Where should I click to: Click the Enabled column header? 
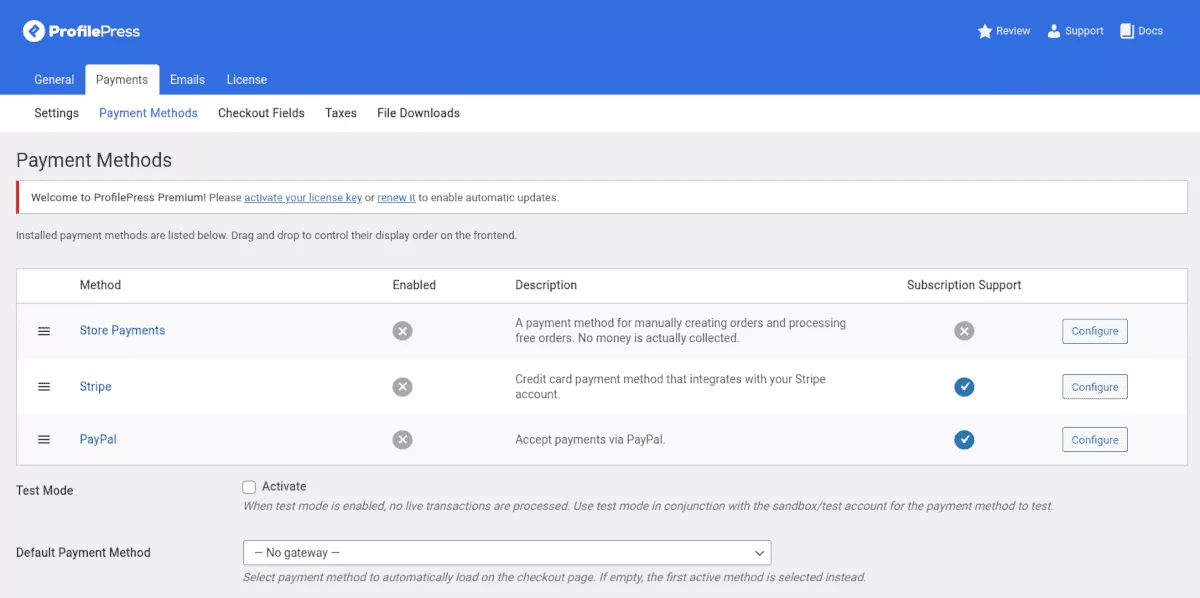point(414,285)
